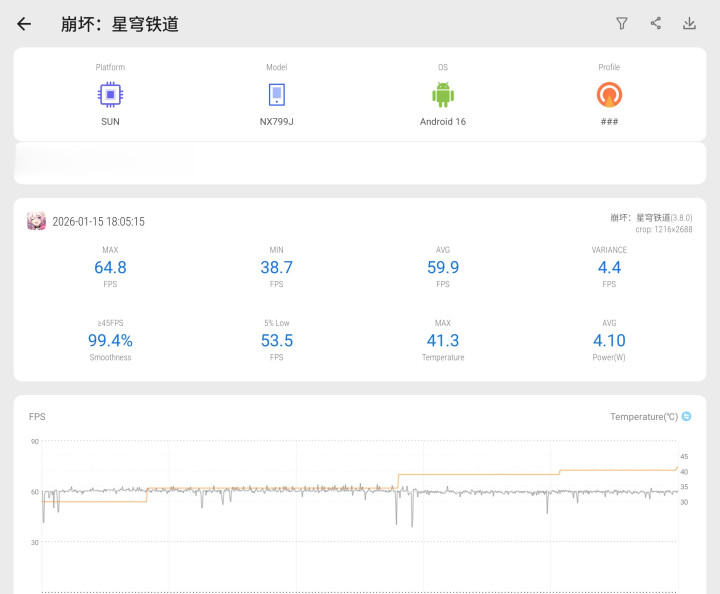Screen dimensions: 720x594
Task: Toggle the Temperature(℃) blue switch icon
Action: click(x=686, y=416)
